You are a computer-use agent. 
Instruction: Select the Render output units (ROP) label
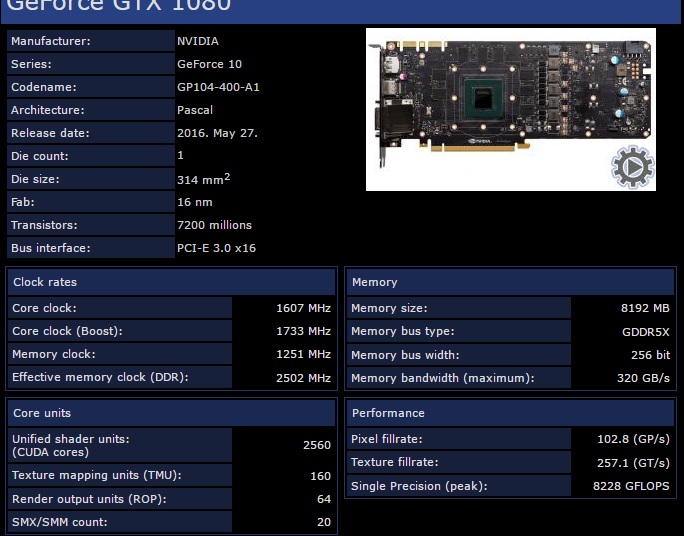pos(89,499)
